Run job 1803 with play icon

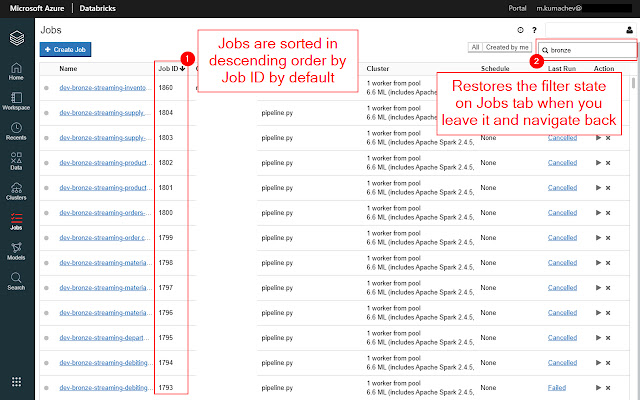click(x=598, y=138)
